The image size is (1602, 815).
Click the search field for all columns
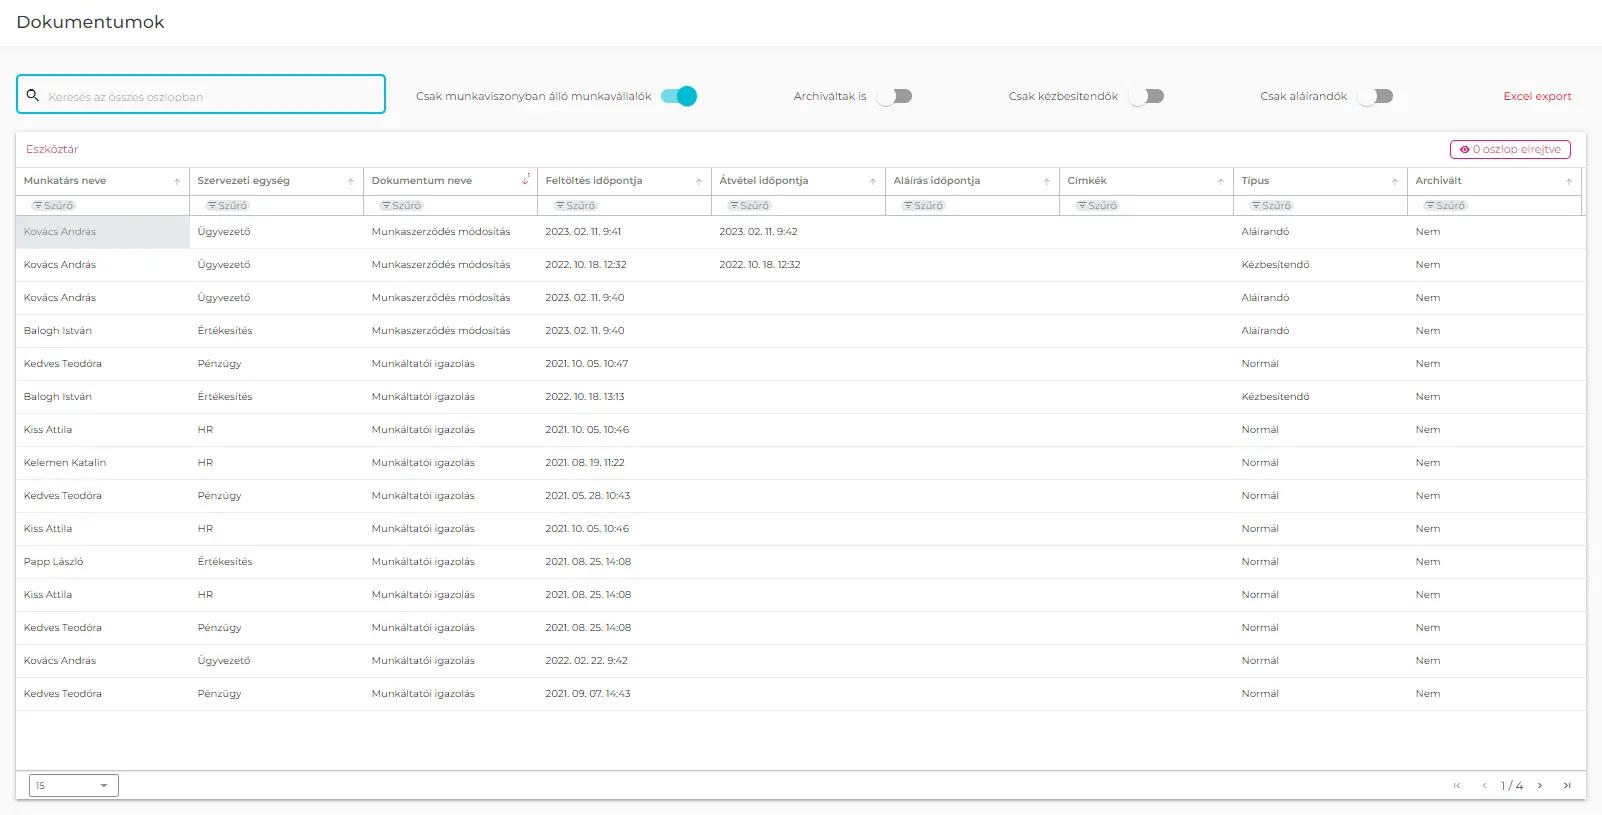(x=210, y=97)
